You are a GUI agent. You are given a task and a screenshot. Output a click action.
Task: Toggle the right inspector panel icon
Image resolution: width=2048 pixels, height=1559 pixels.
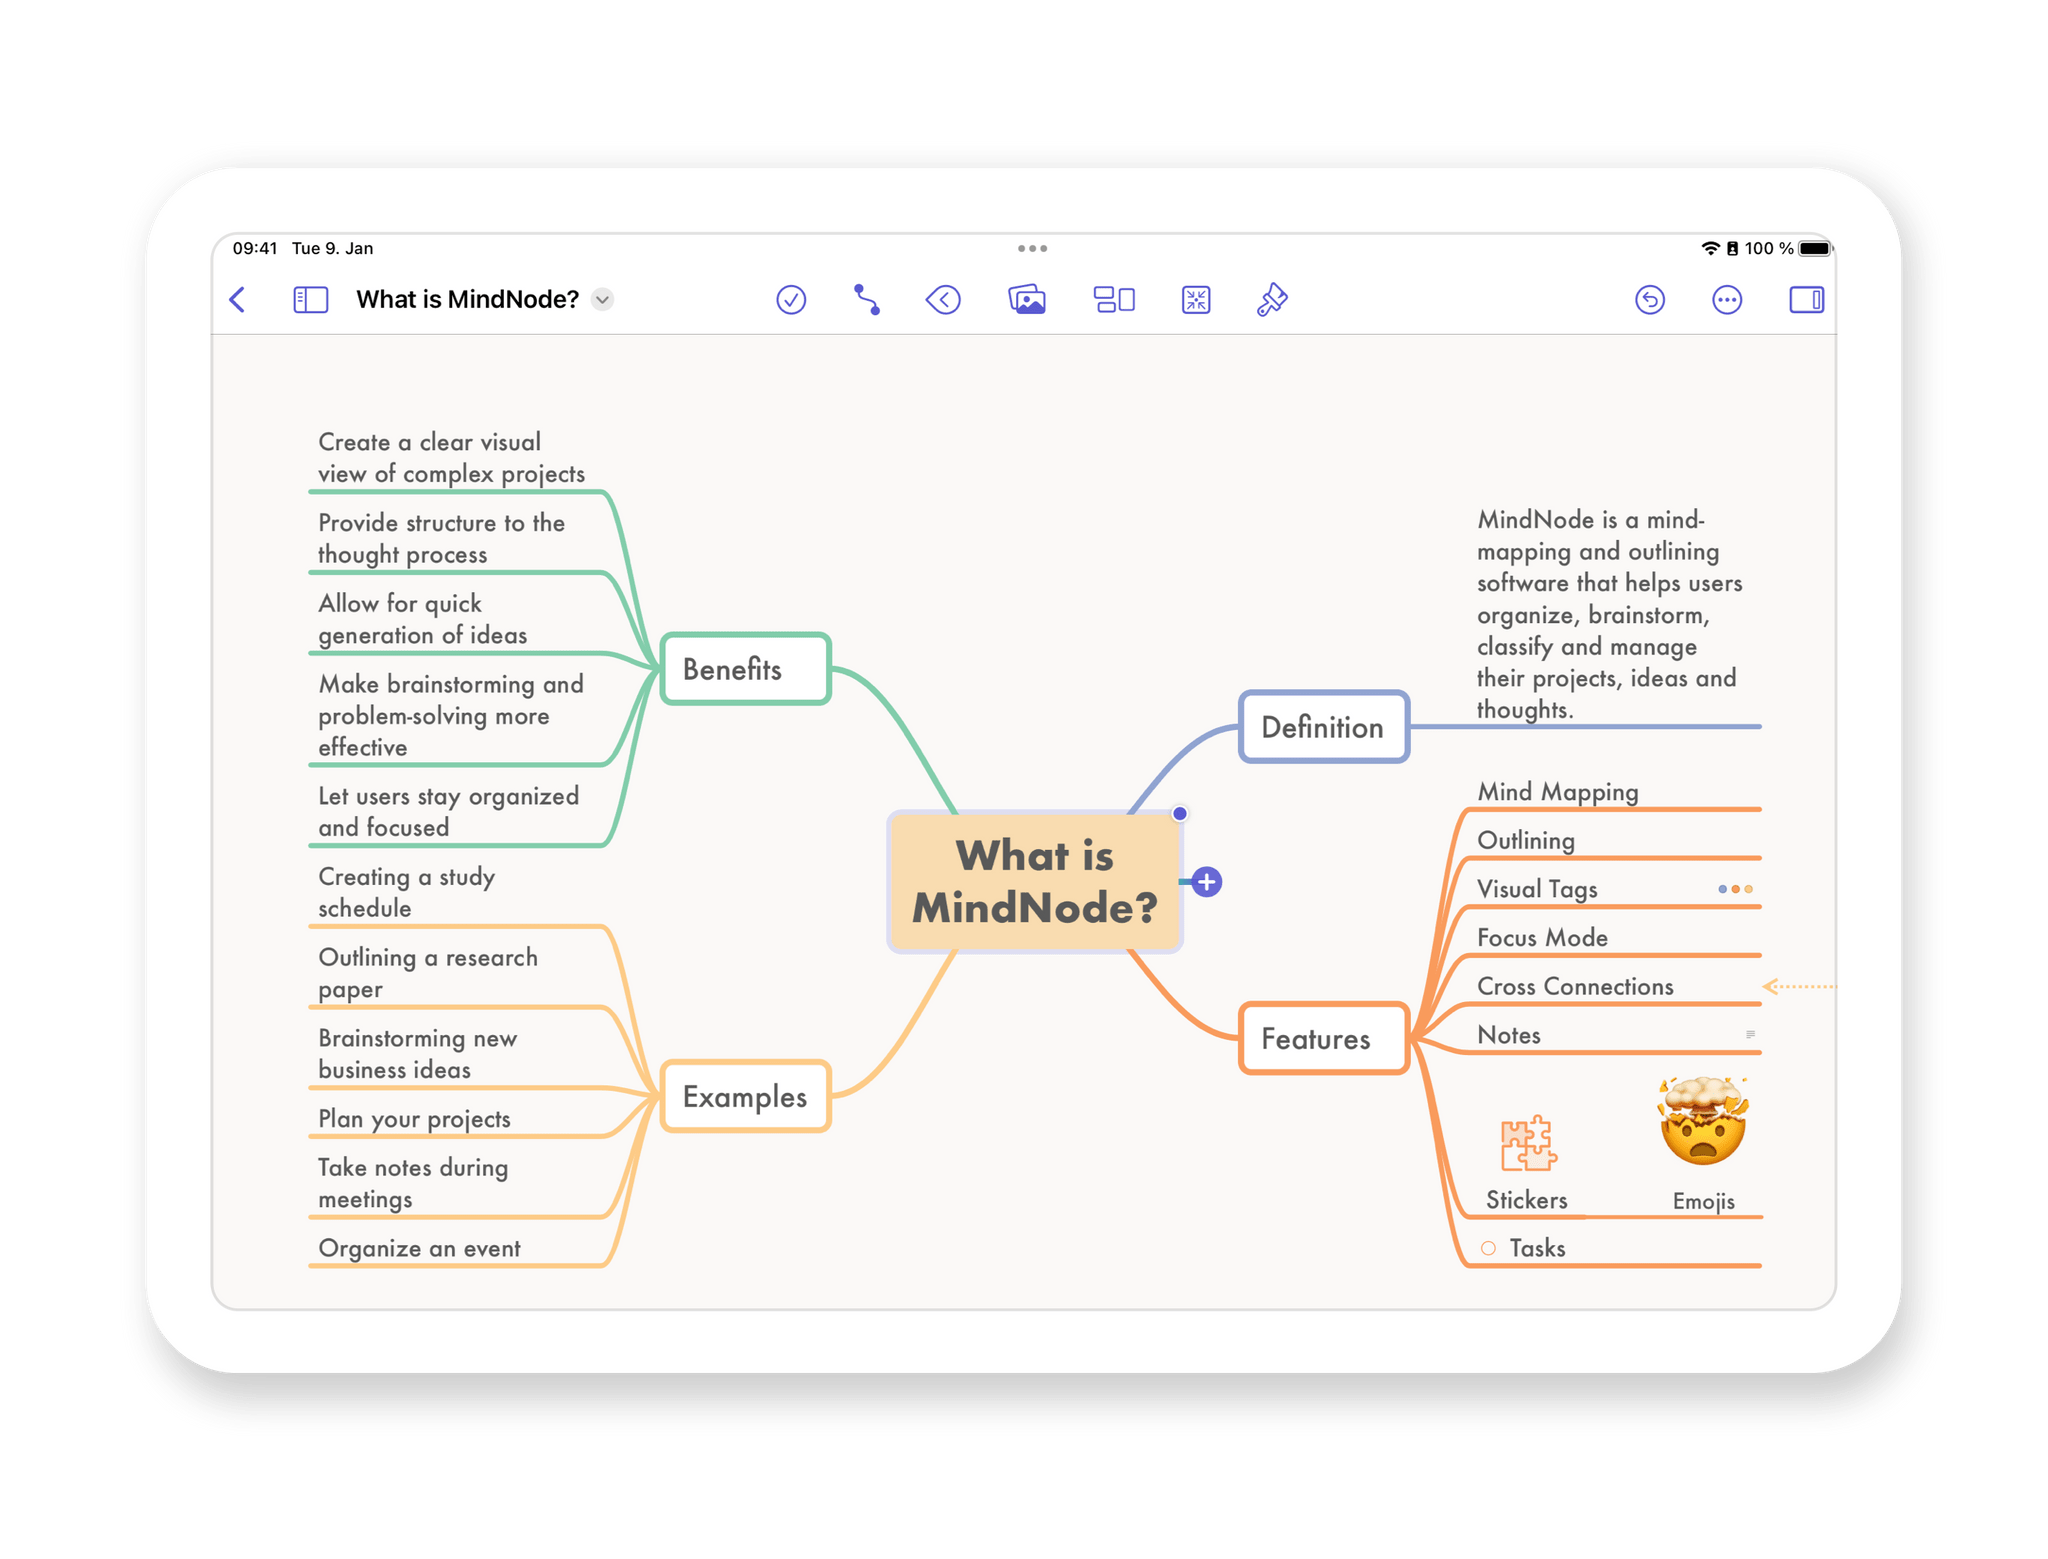point(1806,300)
